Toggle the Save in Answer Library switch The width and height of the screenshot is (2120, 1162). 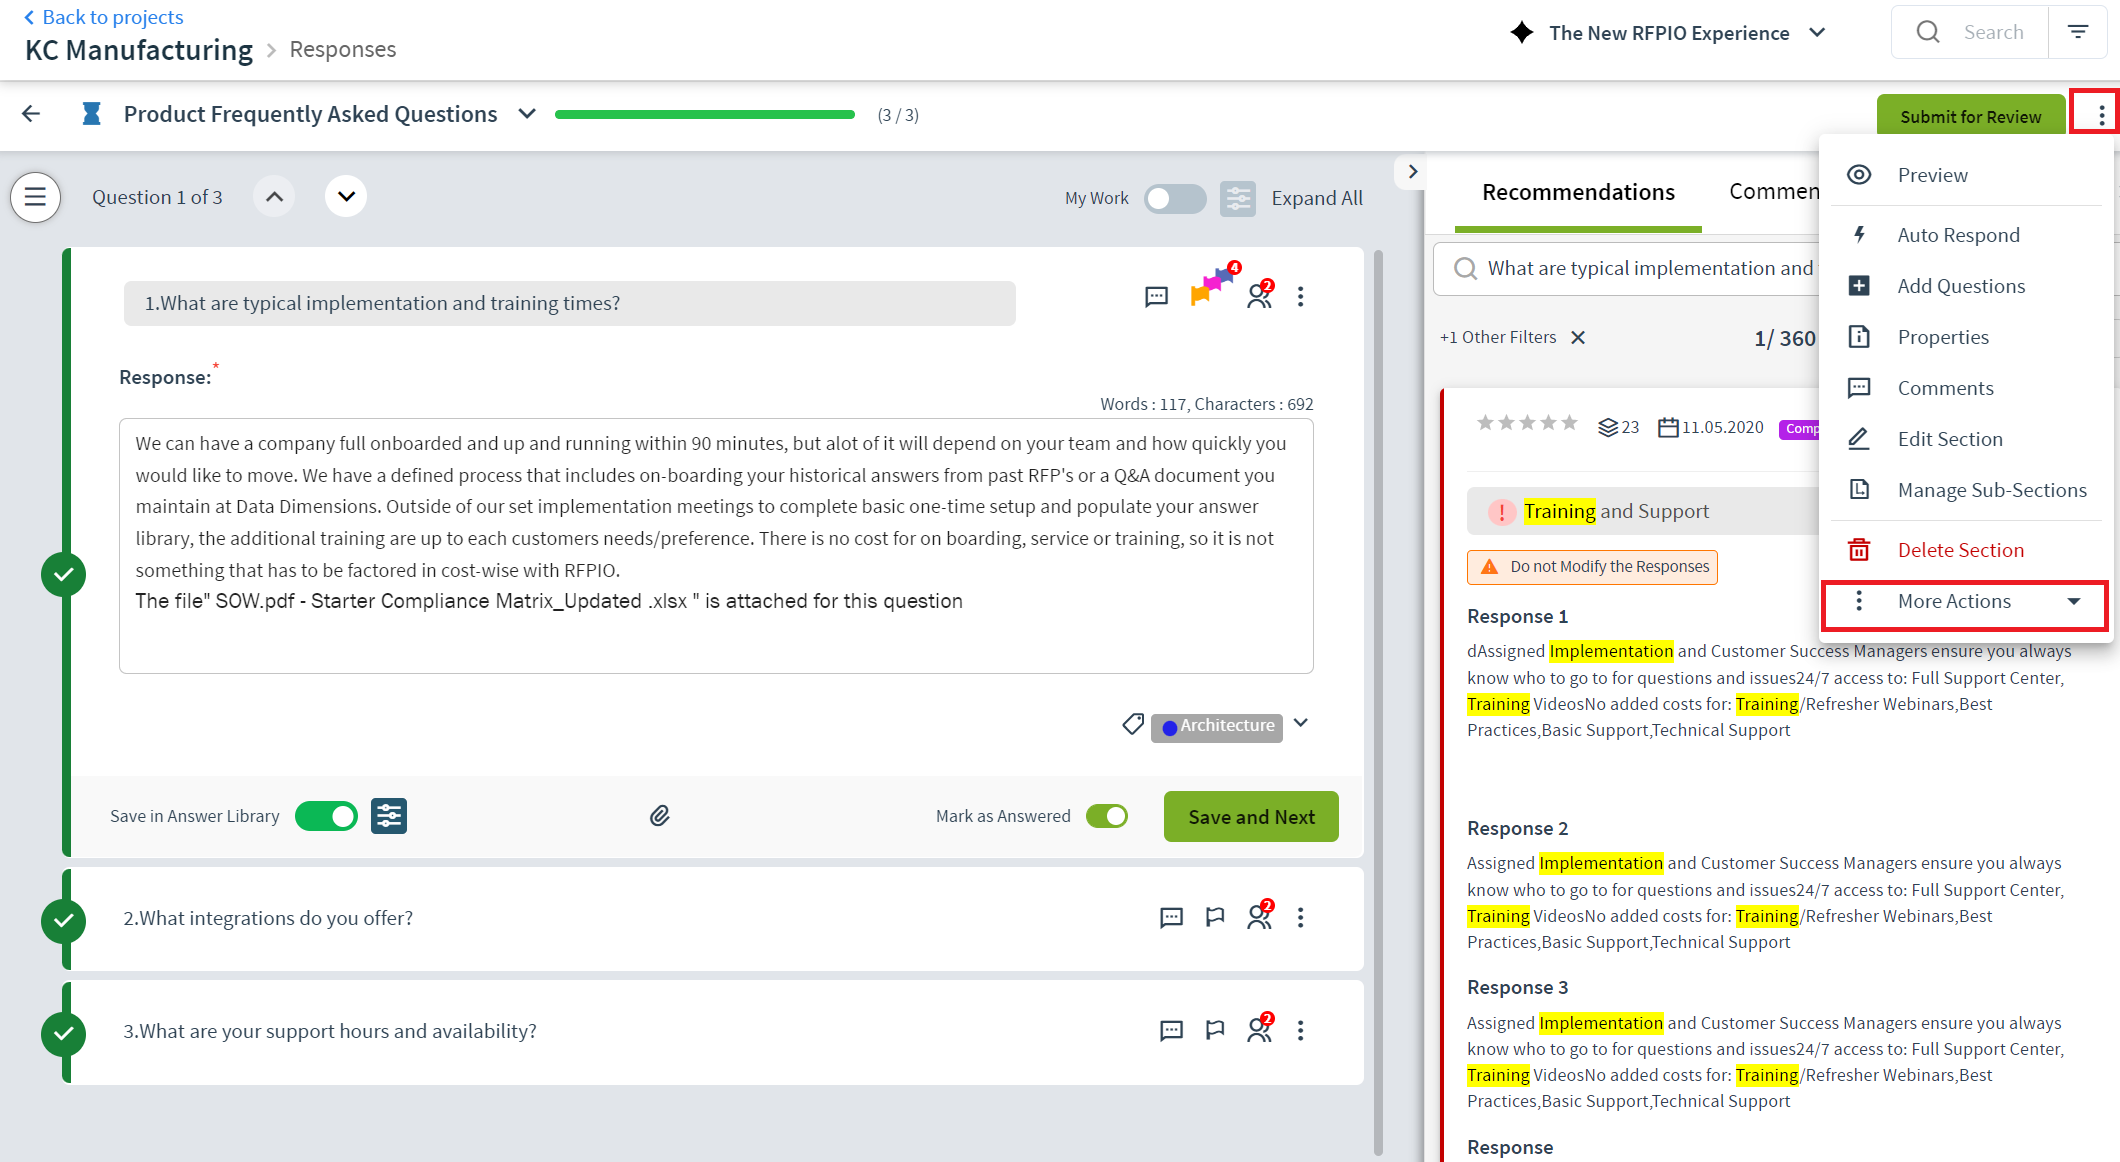click(325, 814)
